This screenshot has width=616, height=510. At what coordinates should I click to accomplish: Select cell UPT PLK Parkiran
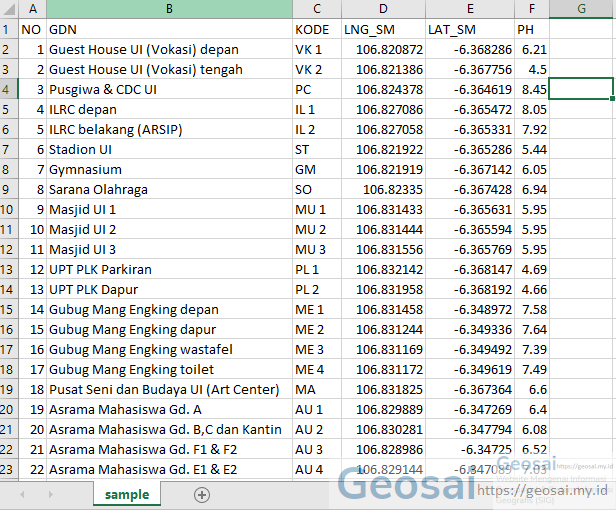169,269
